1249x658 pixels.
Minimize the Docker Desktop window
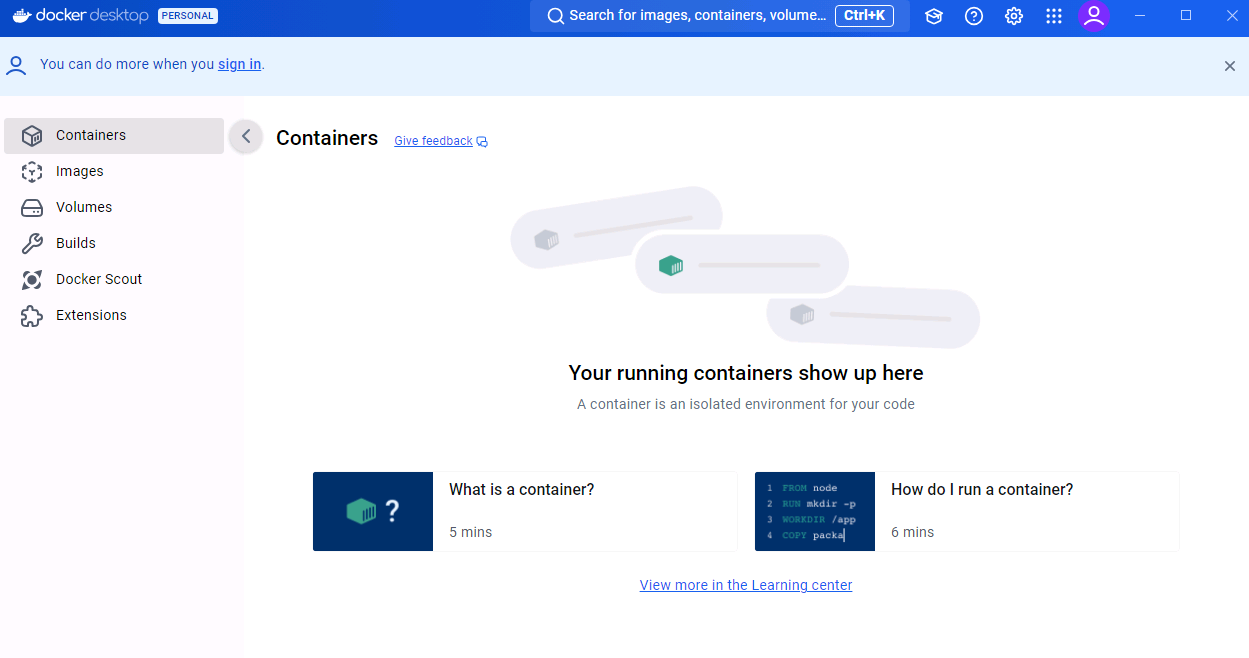1141,16
